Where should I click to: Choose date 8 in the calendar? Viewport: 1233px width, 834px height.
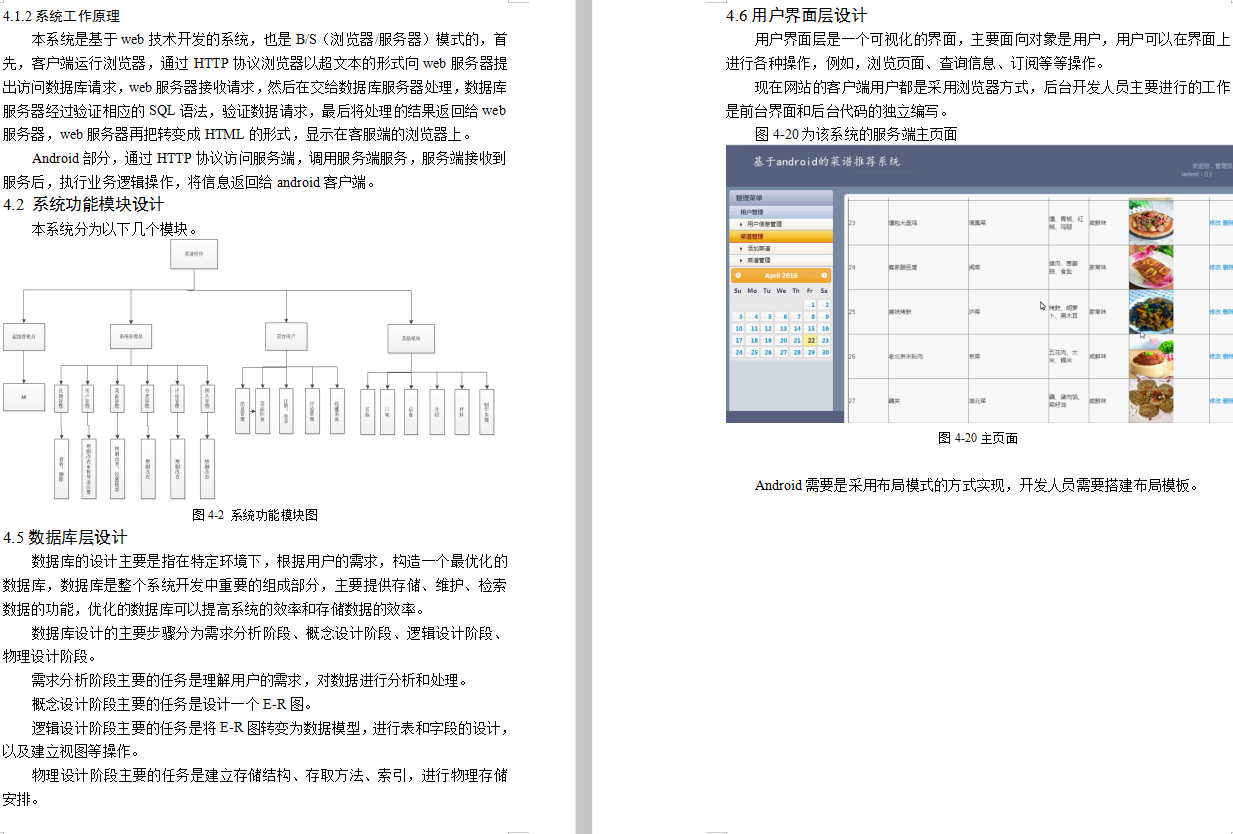click(x=811, y=316)
